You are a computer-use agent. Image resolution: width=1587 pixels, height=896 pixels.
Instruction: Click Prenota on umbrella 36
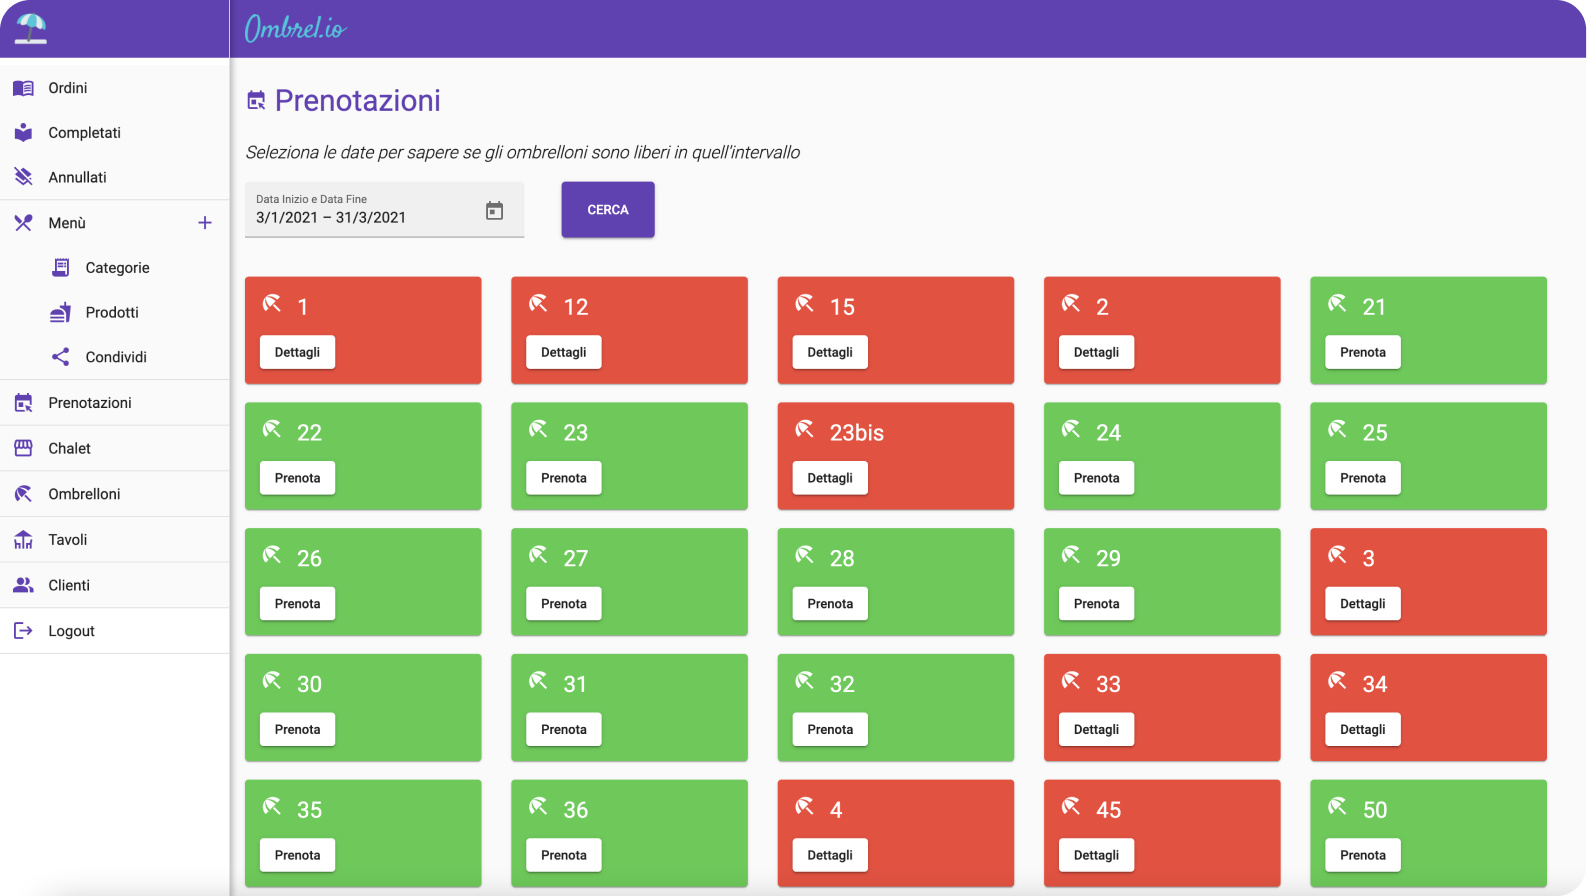(564, 855)
